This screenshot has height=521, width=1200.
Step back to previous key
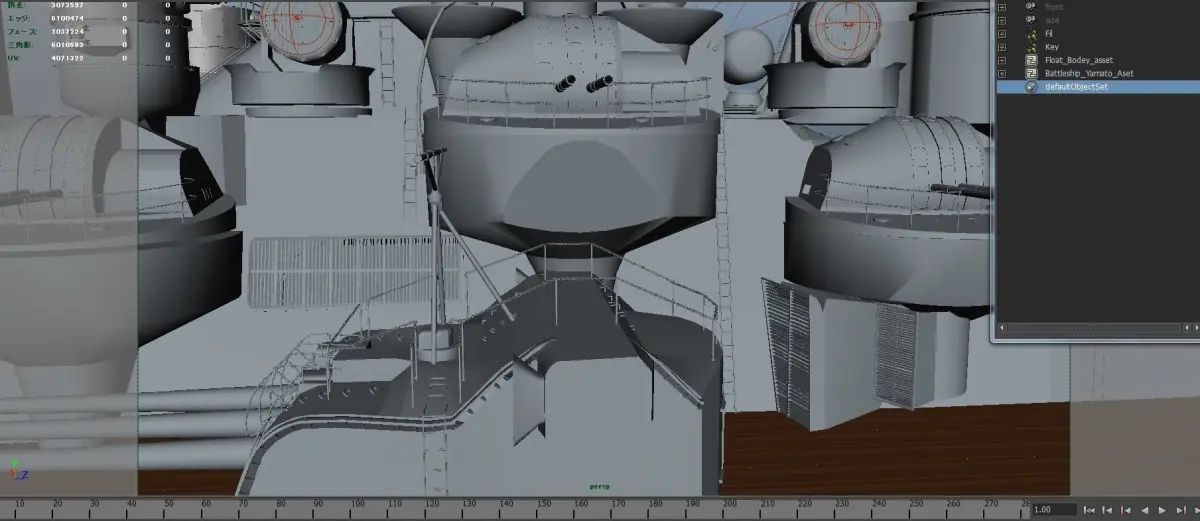pyautogui.click(x=1125, y=510)
